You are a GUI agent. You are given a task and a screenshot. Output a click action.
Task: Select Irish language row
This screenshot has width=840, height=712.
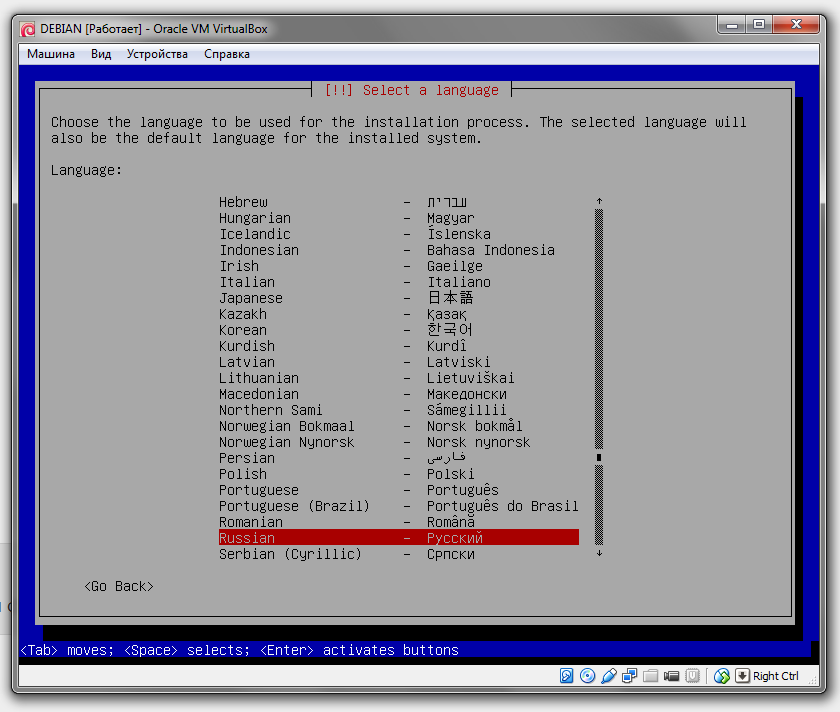(x=399, y=266)
